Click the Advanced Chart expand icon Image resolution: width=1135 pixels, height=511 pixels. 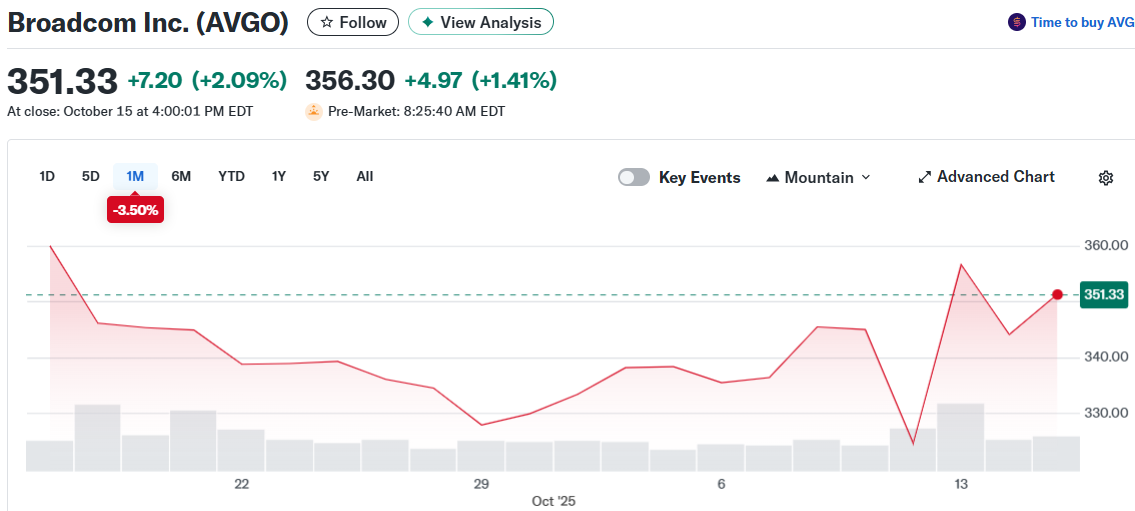[925, 177]
